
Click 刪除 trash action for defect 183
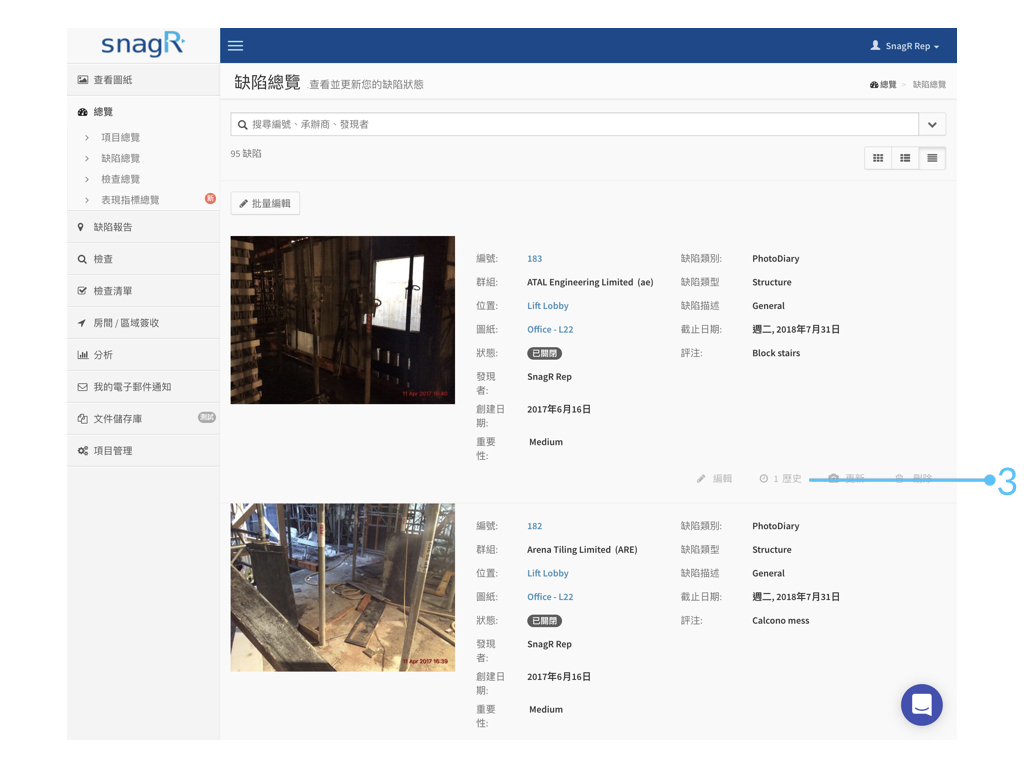(x=914, y=479)
